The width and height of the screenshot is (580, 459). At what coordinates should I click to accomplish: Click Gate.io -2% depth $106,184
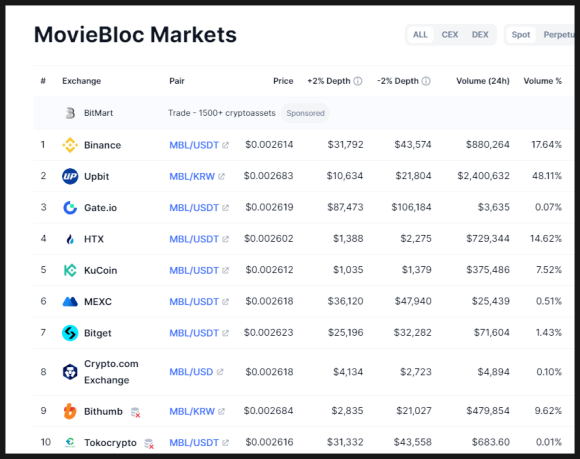[x=411, y=207]
